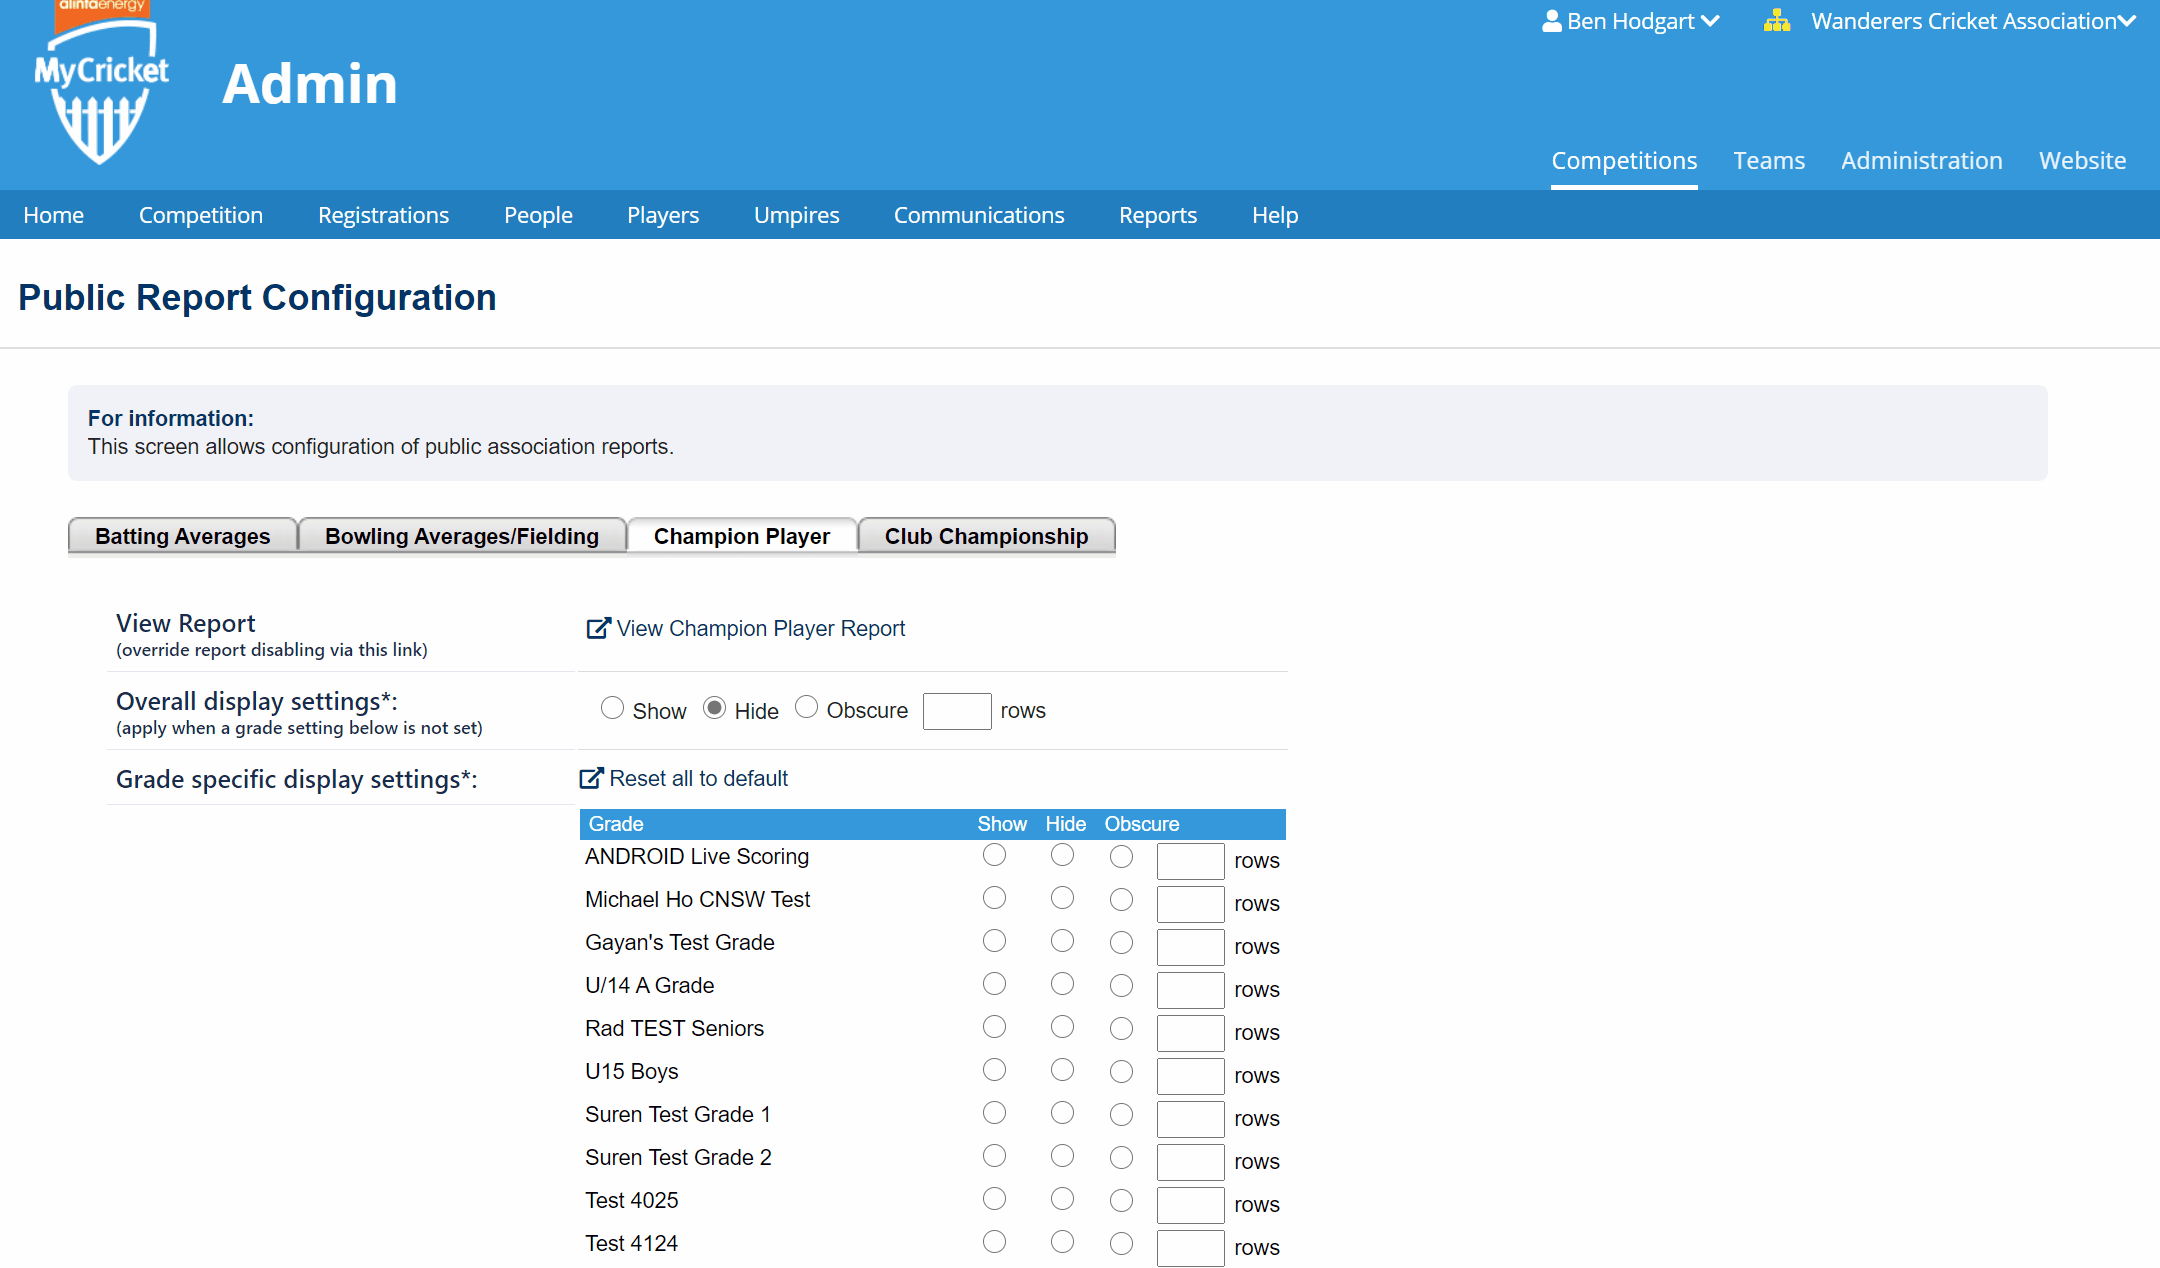Click rows input for ANDROID Live Scoring
The height and width of the screenshot is (1268, 2160).
pos(1191,861)
